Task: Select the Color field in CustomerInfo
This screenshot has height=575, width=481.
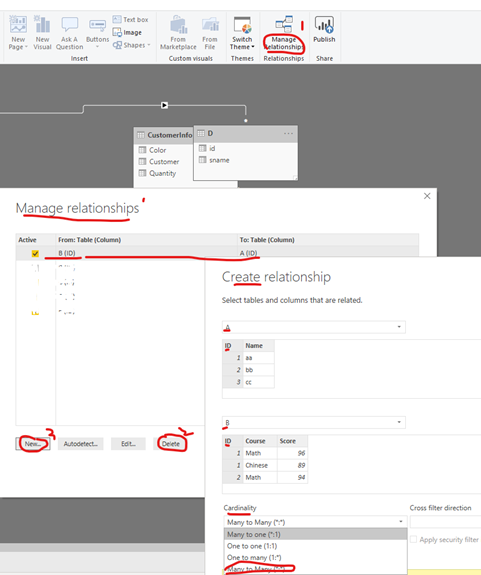Action: (153, 150)
